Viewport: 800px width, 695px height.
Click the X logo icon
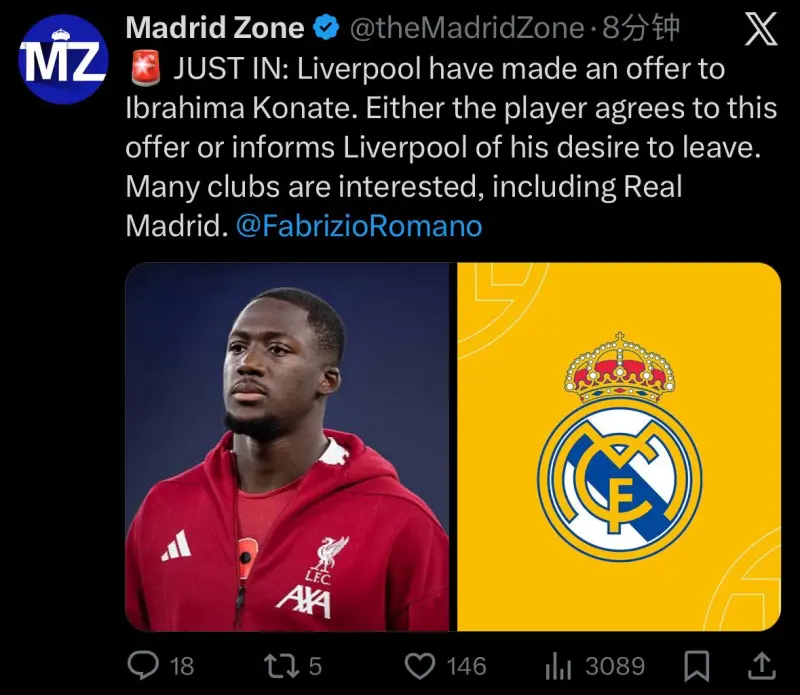[x=761, y=29]
